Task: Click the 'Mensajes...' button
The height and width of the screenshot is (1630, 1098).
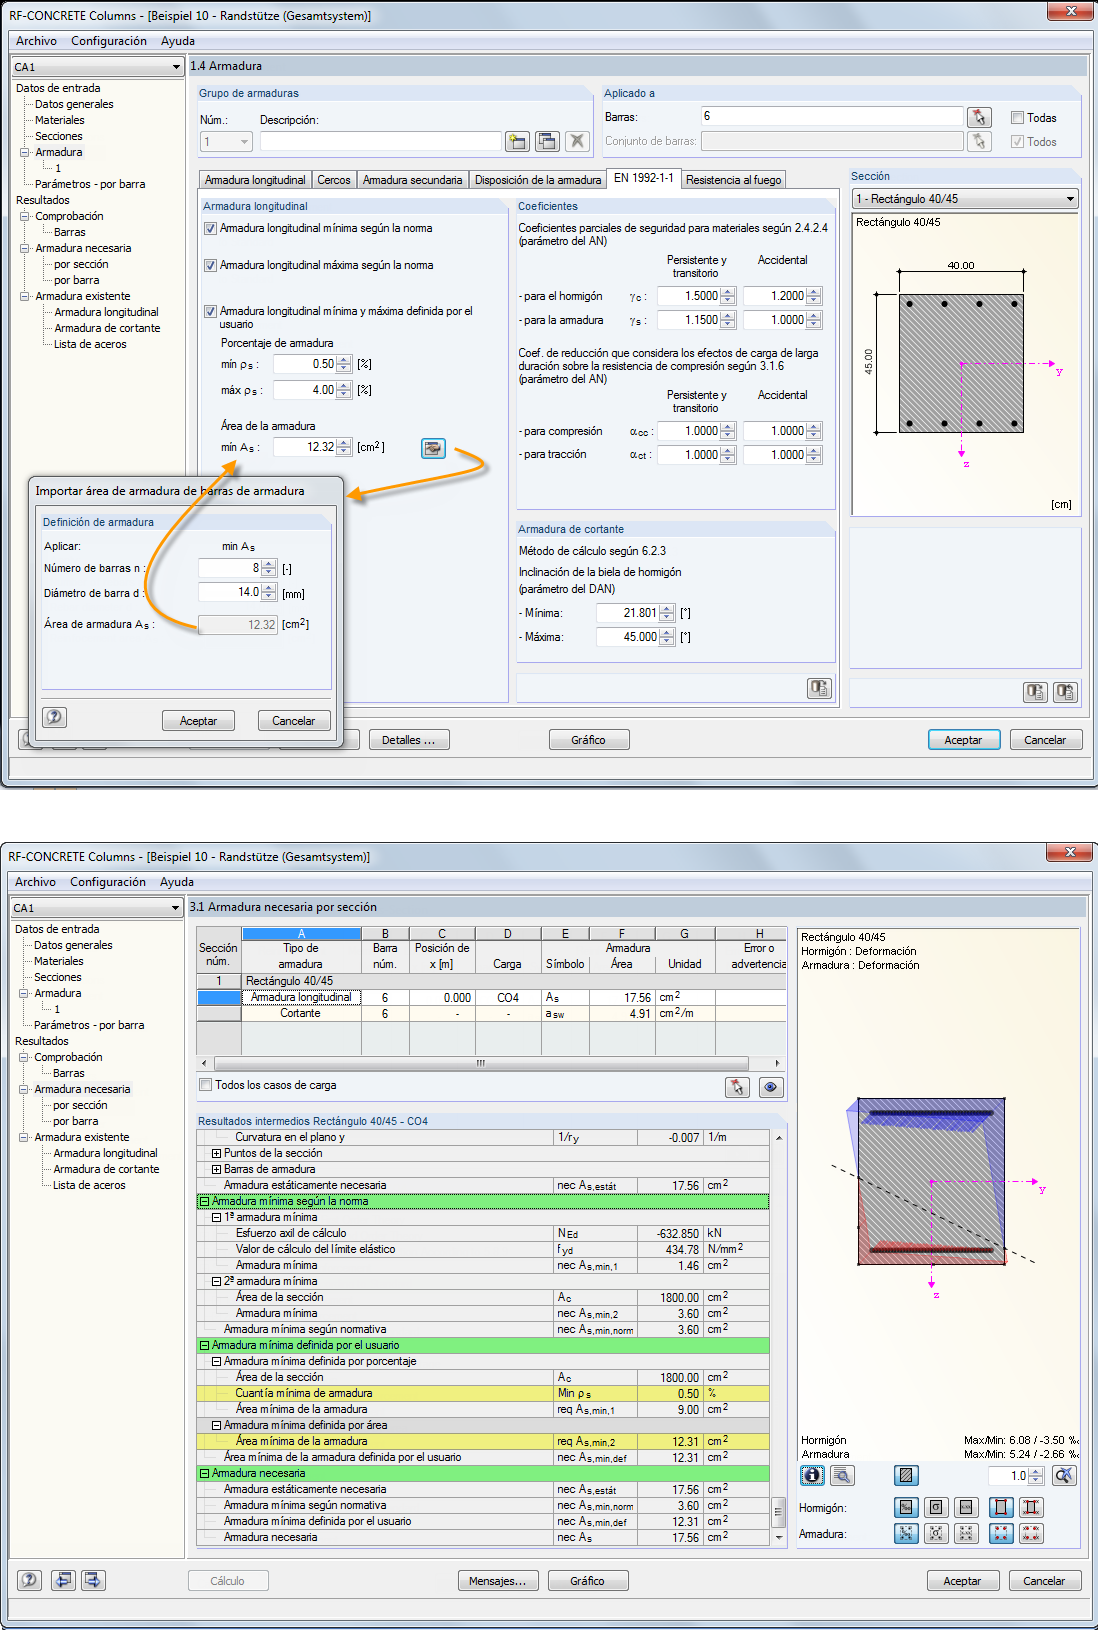Action: click(498, 1581)
